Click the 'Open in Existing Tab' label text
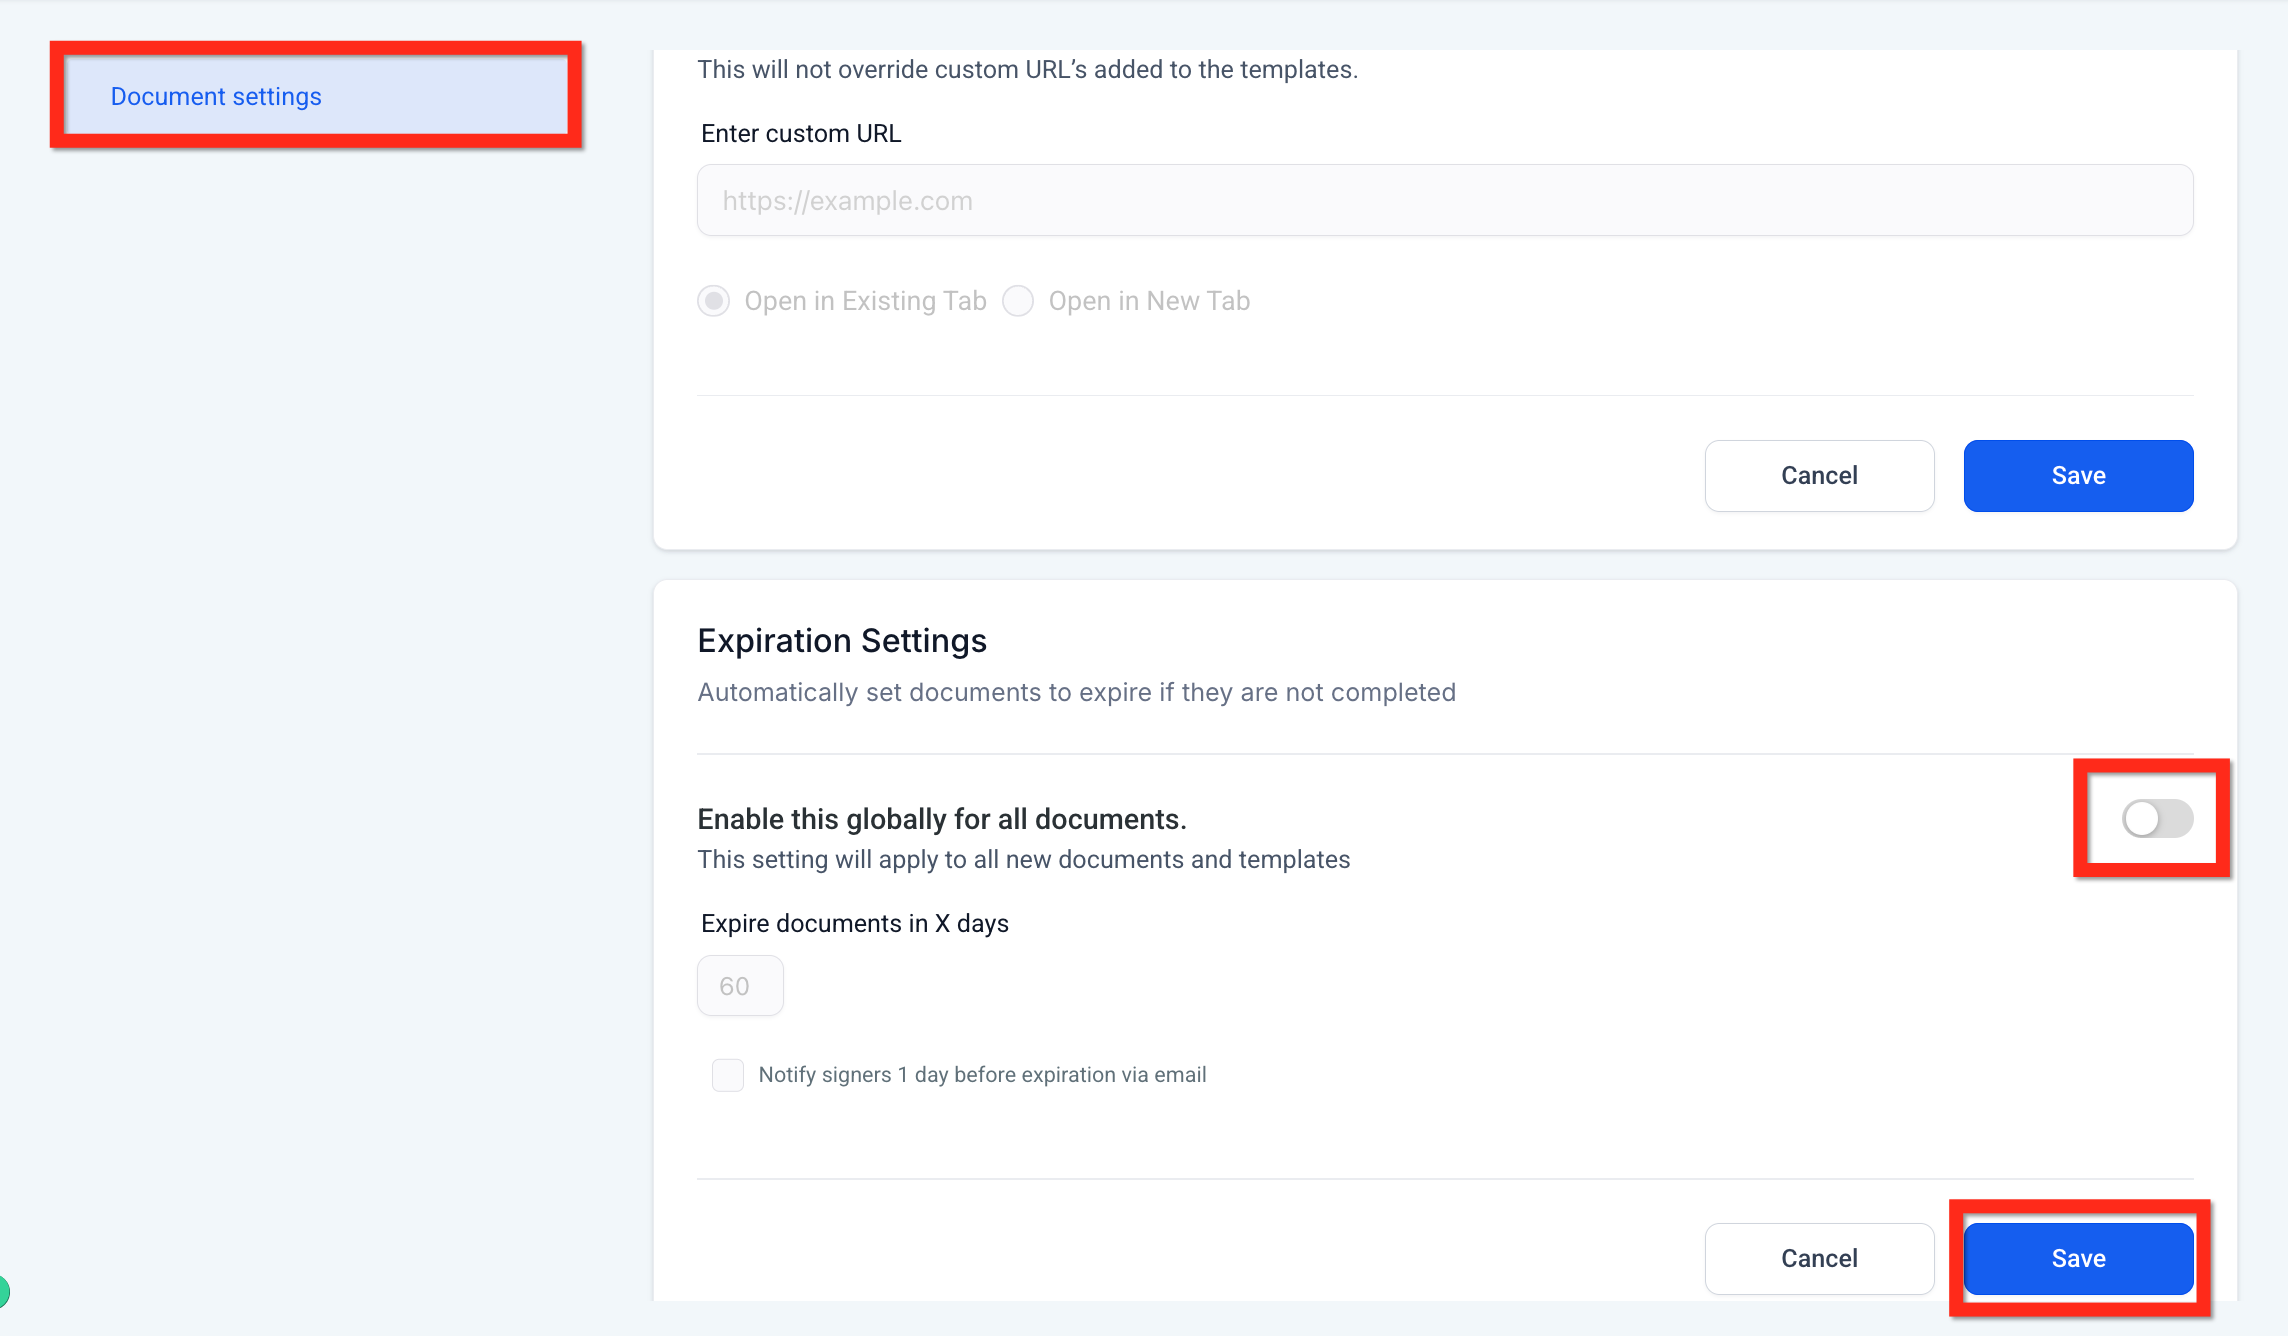This screenshot has height=1336, width=2288. click(x=865, y=301)
